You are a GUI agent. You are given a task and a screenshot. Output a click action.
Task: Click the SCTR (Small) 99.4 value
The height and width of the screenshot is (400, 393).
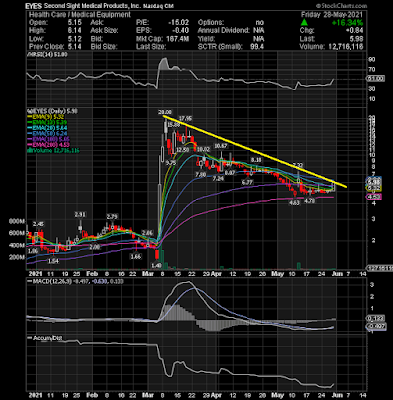(257, 47)
